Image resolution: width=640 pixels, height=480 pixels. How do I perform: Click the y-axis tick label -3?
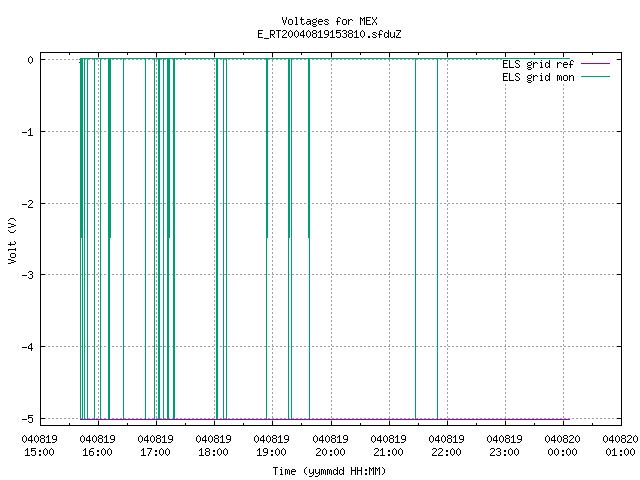[28, 275]
